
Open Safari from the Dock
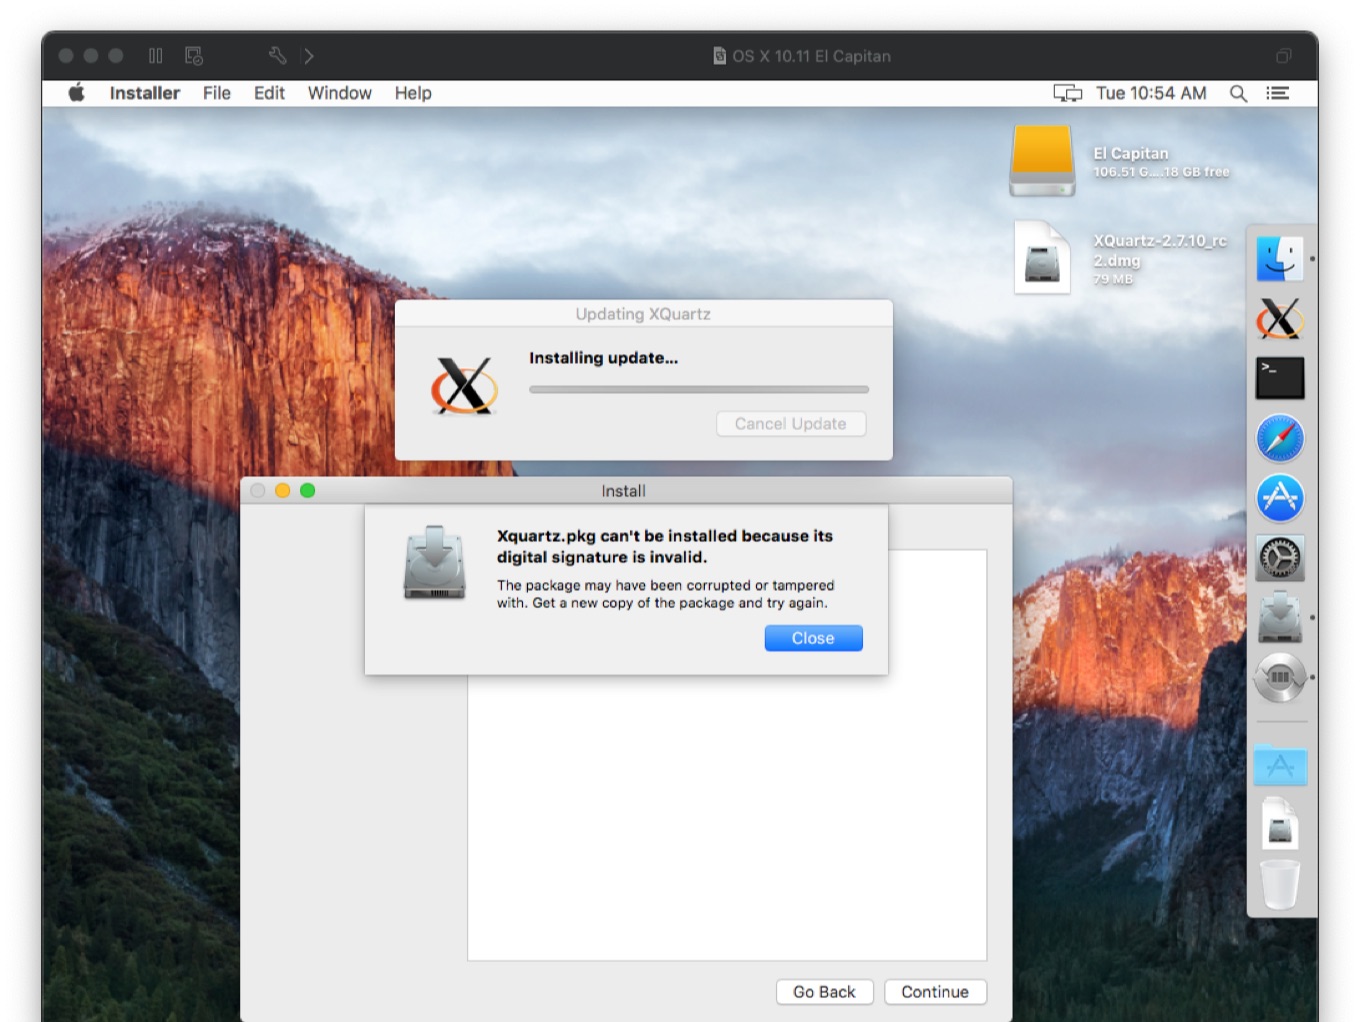coord(1280,438)
